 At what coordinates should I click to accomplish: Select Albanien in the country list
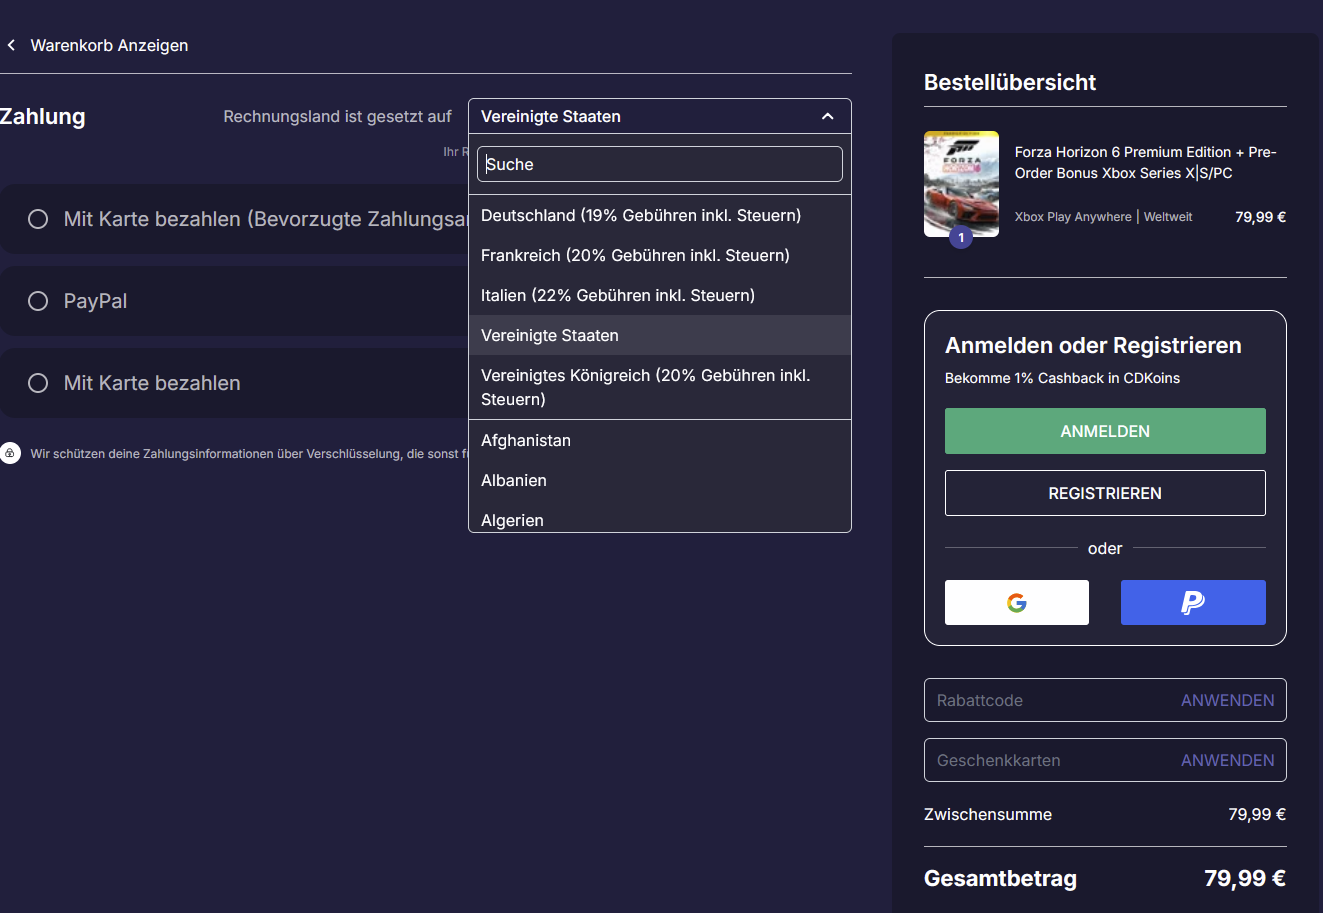[660, 480]
